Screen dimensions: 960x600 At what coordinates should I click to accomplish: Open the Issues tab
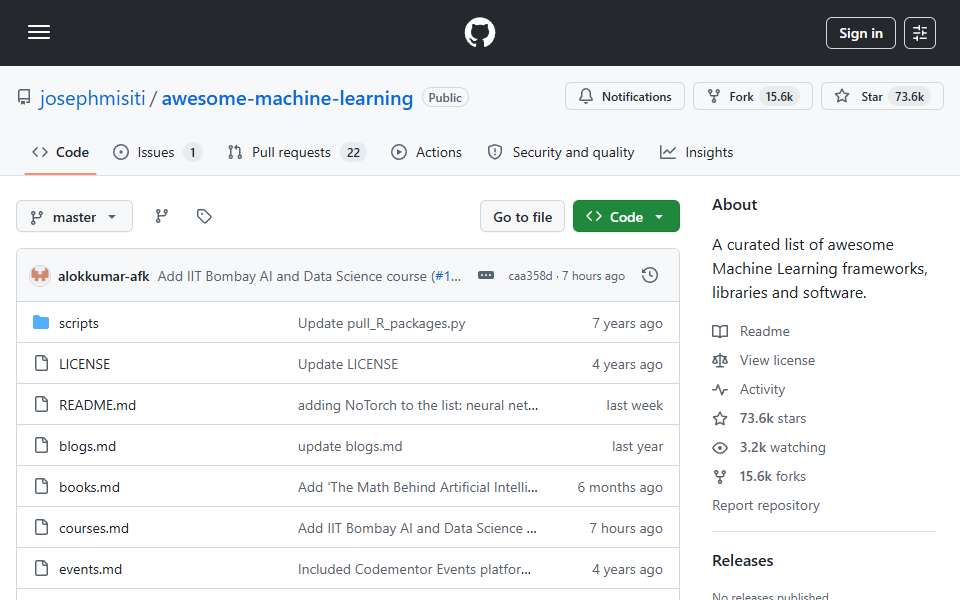coord(157,152)
